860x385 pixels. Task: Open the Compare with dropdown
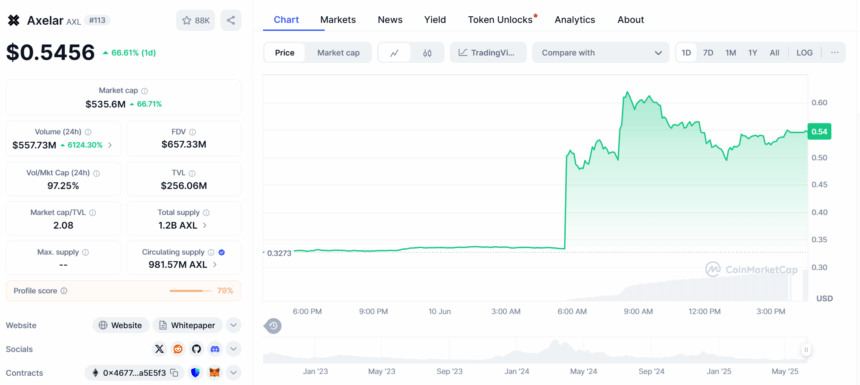tap(601, 53)
